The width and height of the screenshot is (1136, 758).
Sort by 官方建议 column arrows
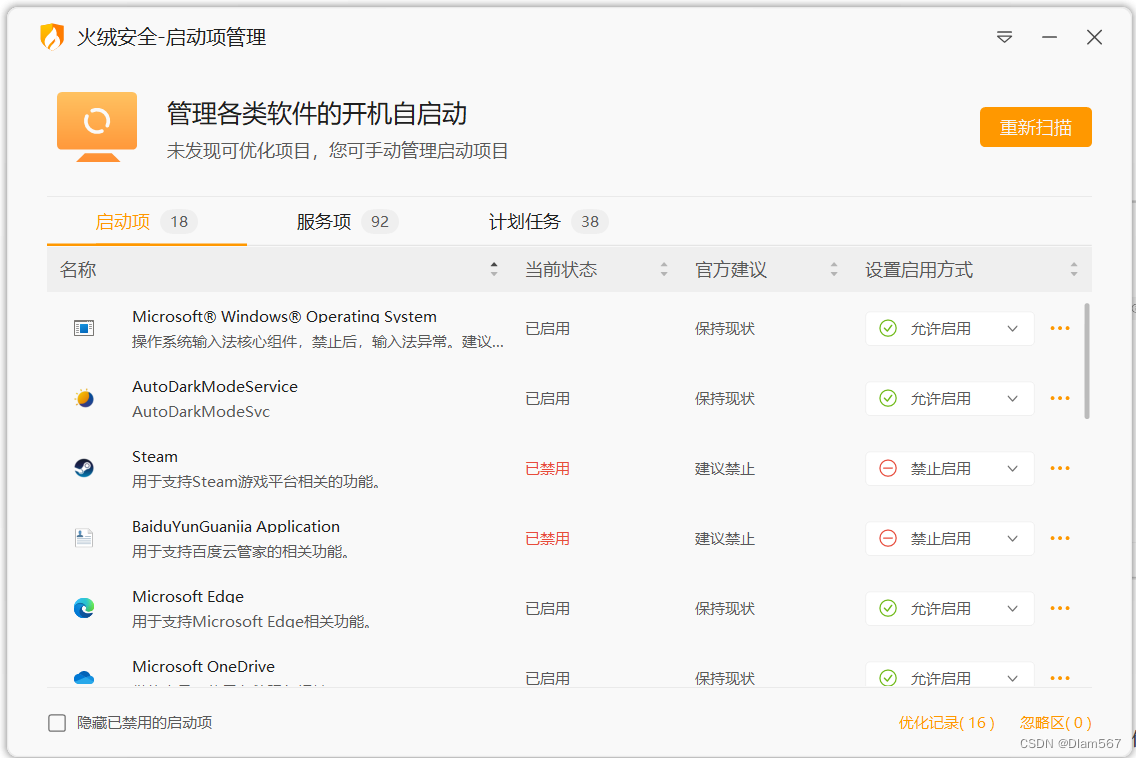click(834, 270)
